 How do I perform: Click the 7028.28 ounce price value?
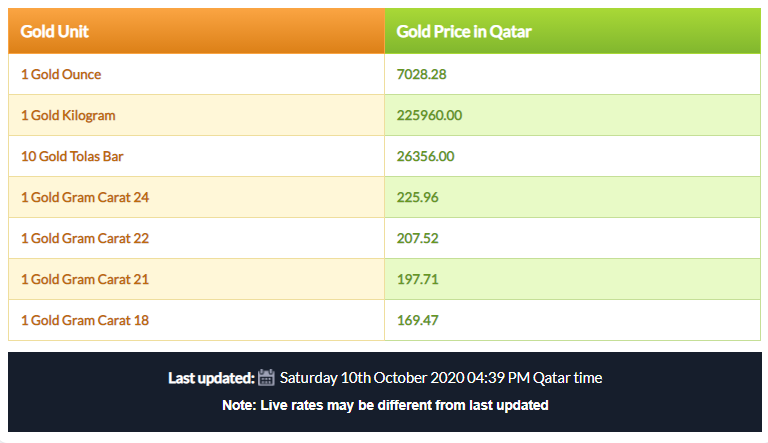point(421,74)
